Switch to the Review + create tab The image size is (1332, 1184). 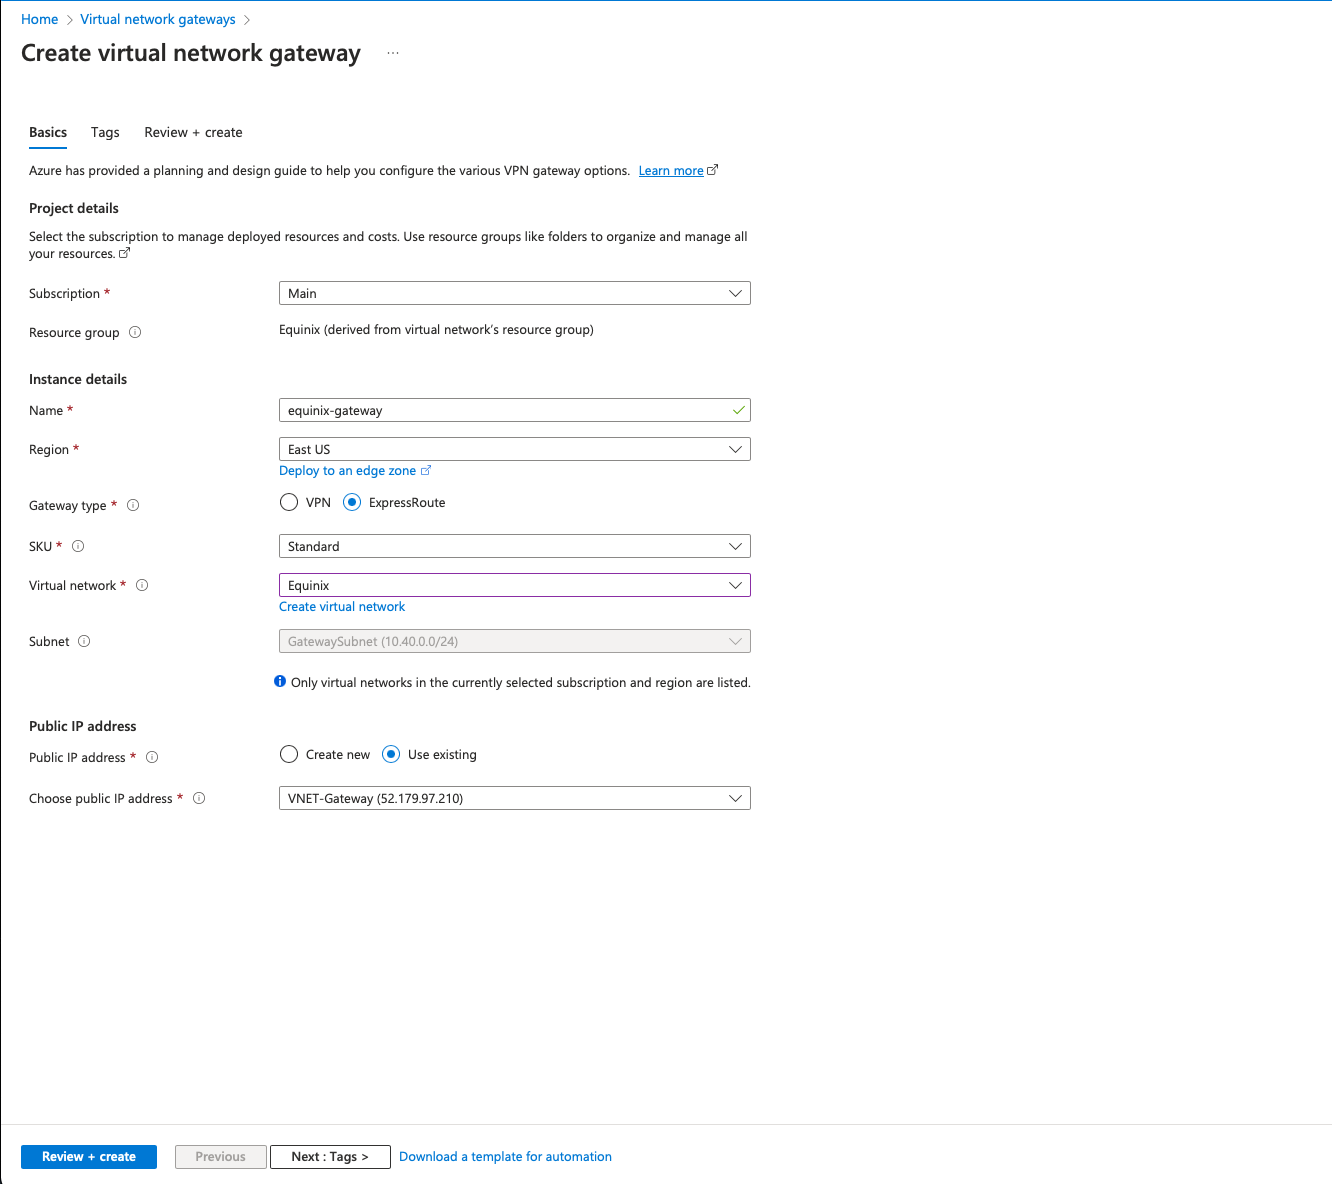pyautogui.click(x=193, y=132)
